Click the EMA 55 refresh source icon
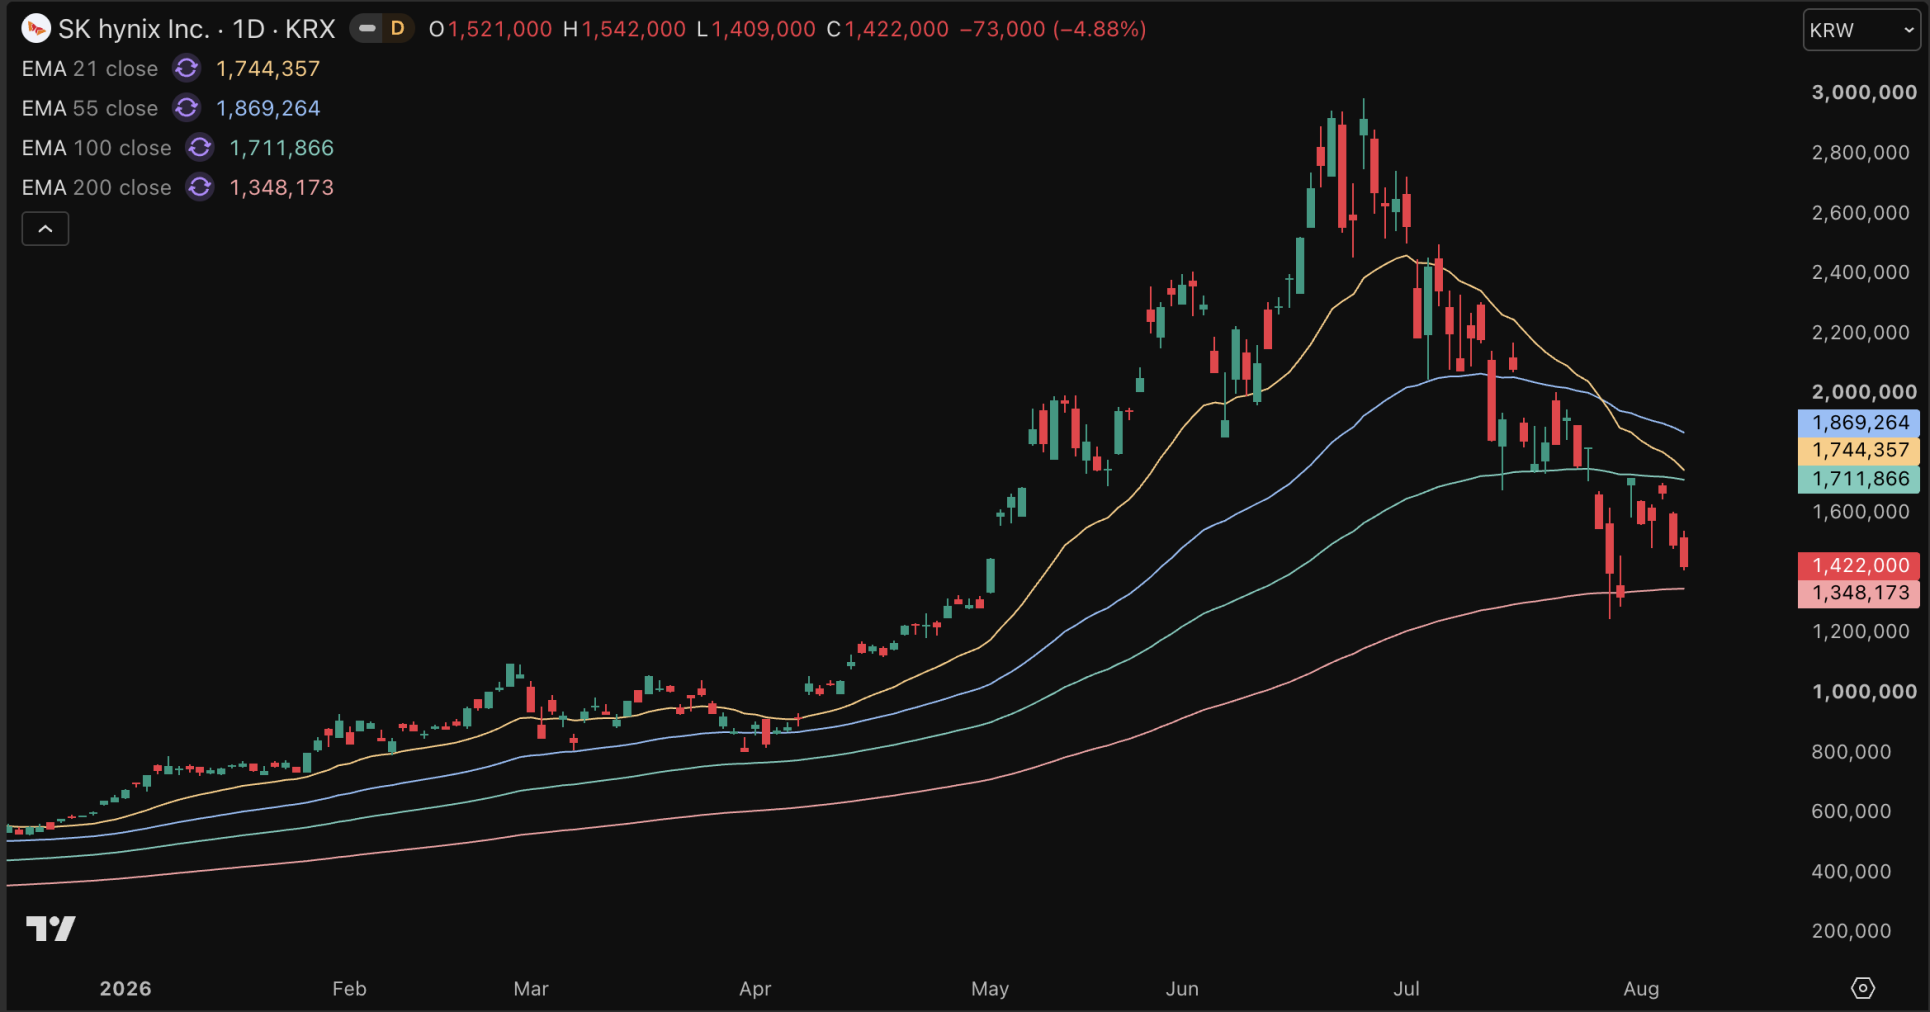Viewport: 1930px width, 1012px height. pyautogui.click(x=186, y=108)
